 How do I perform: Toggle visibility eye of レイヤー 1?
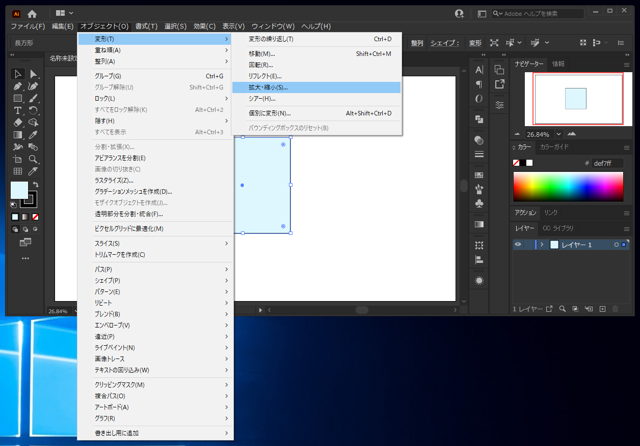tap(518, 244)
